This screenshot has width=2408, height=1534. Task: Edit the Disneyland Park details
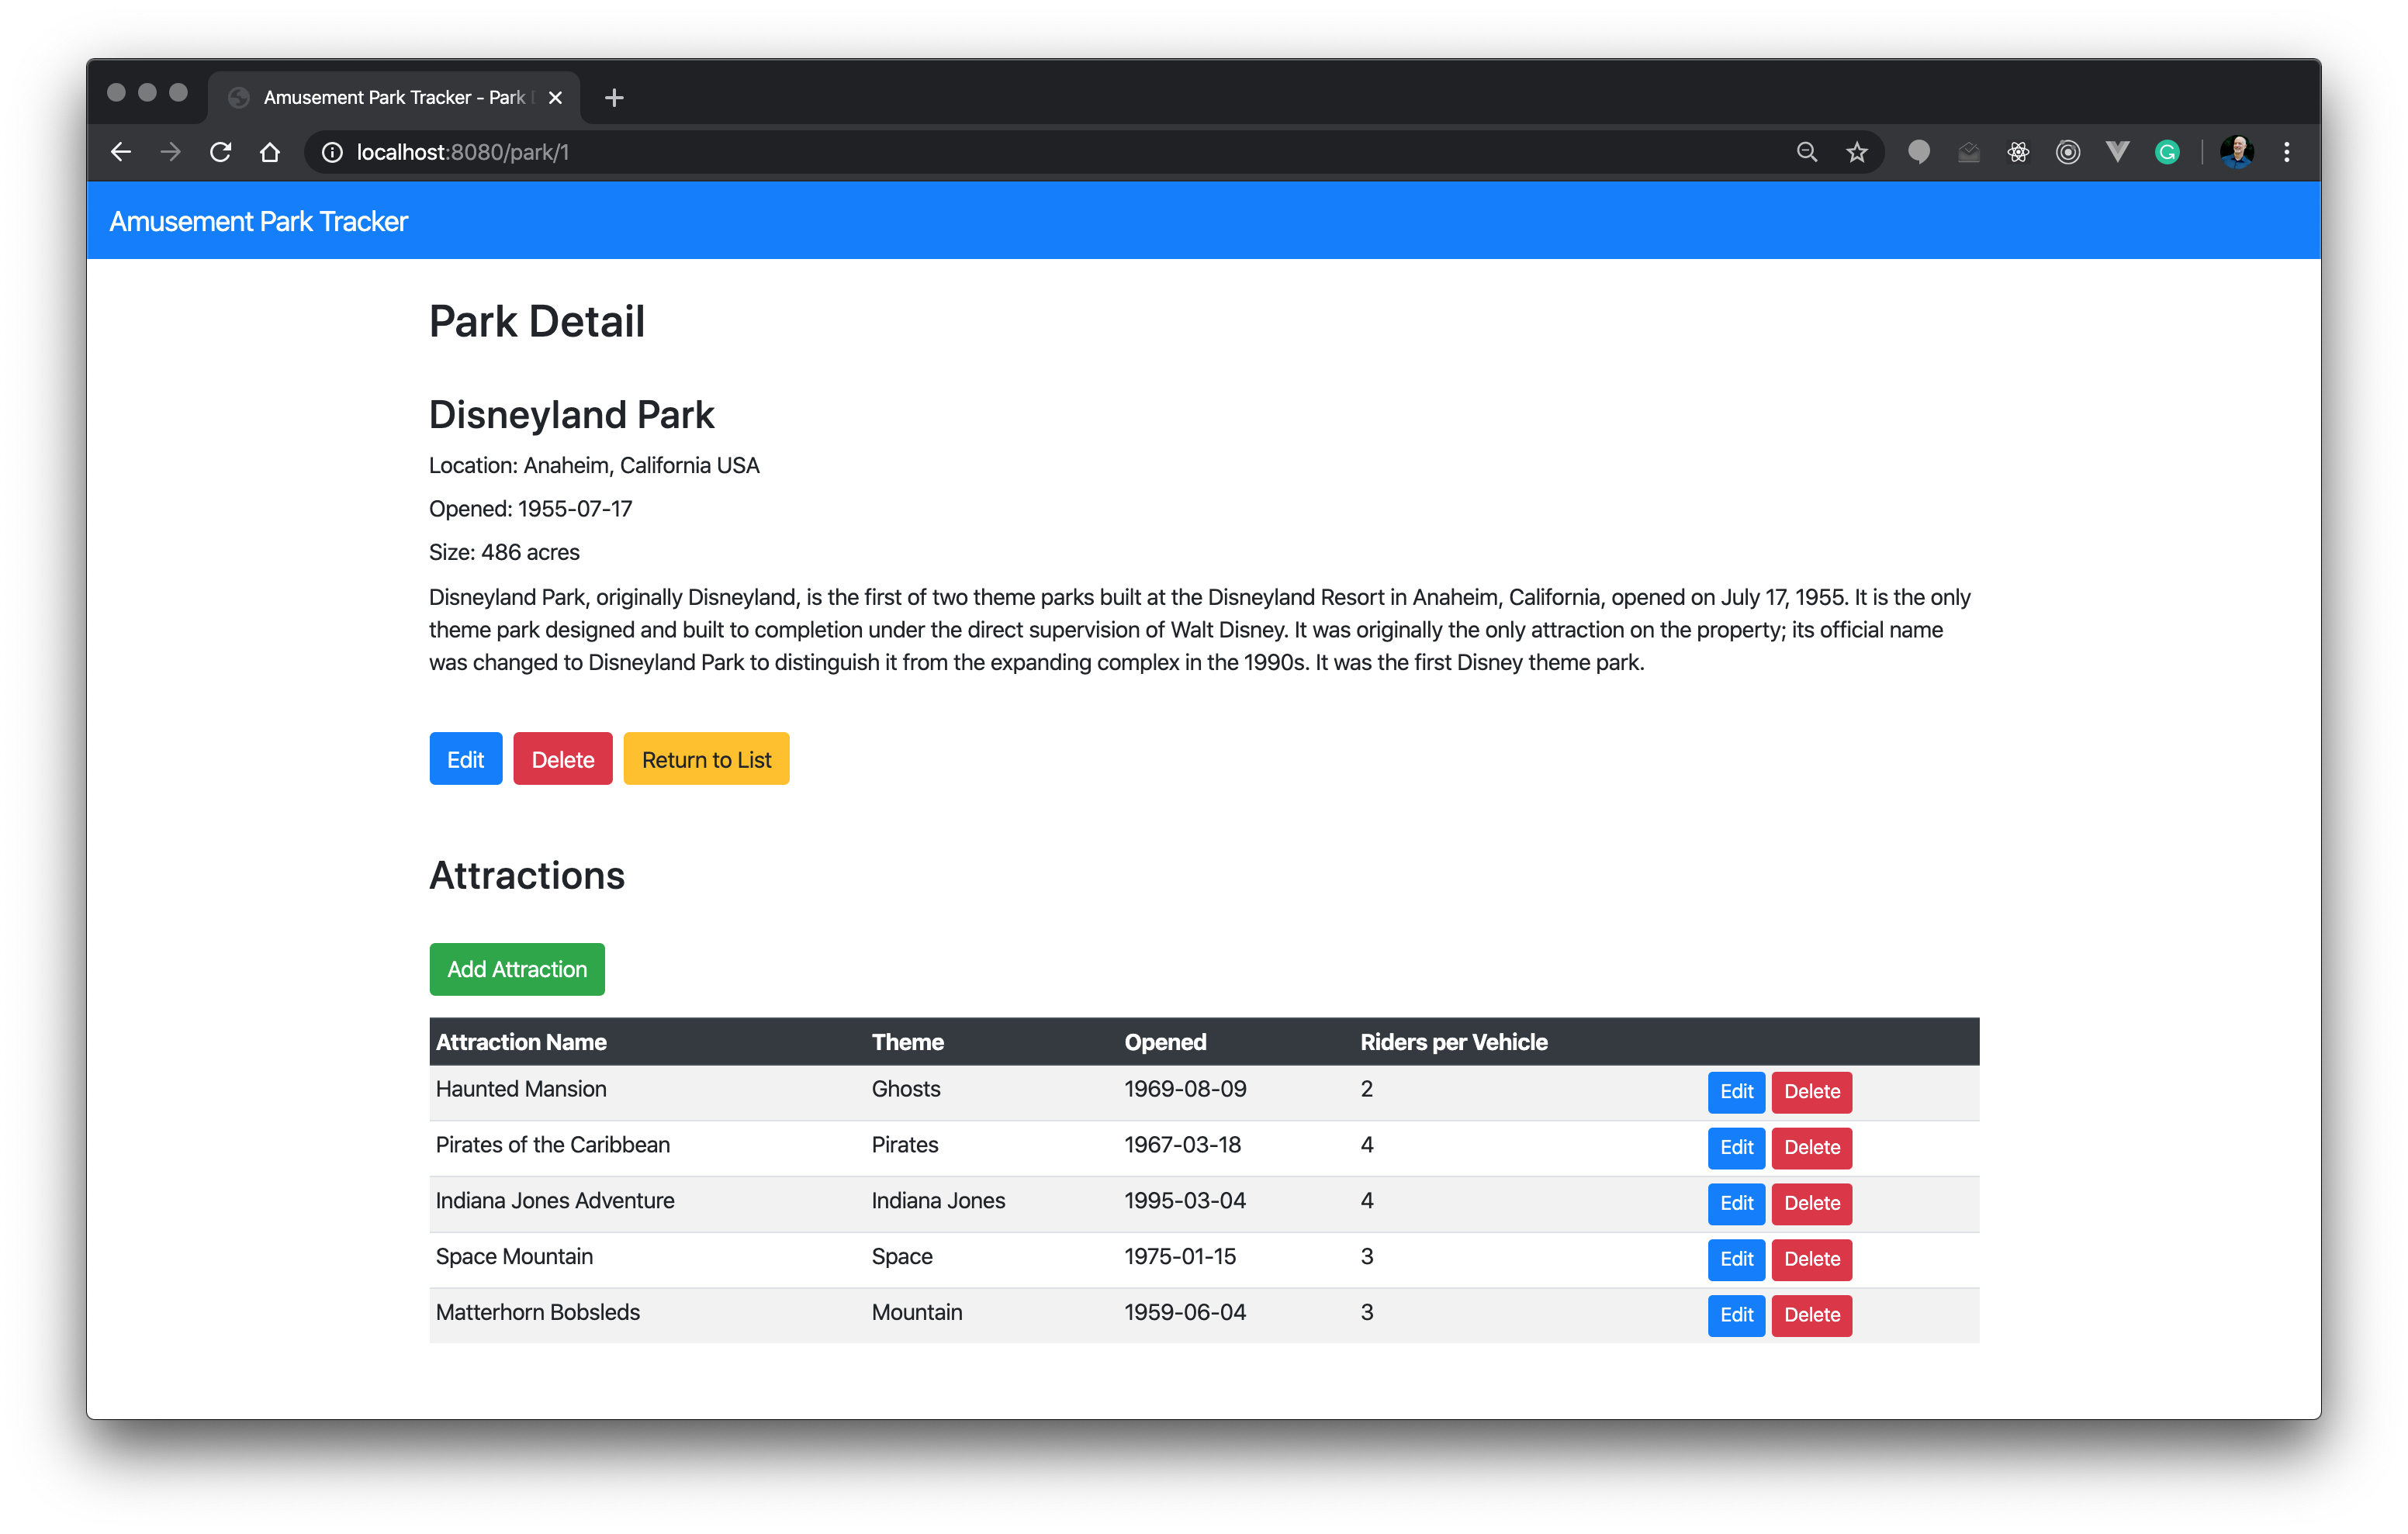point(465,759)
